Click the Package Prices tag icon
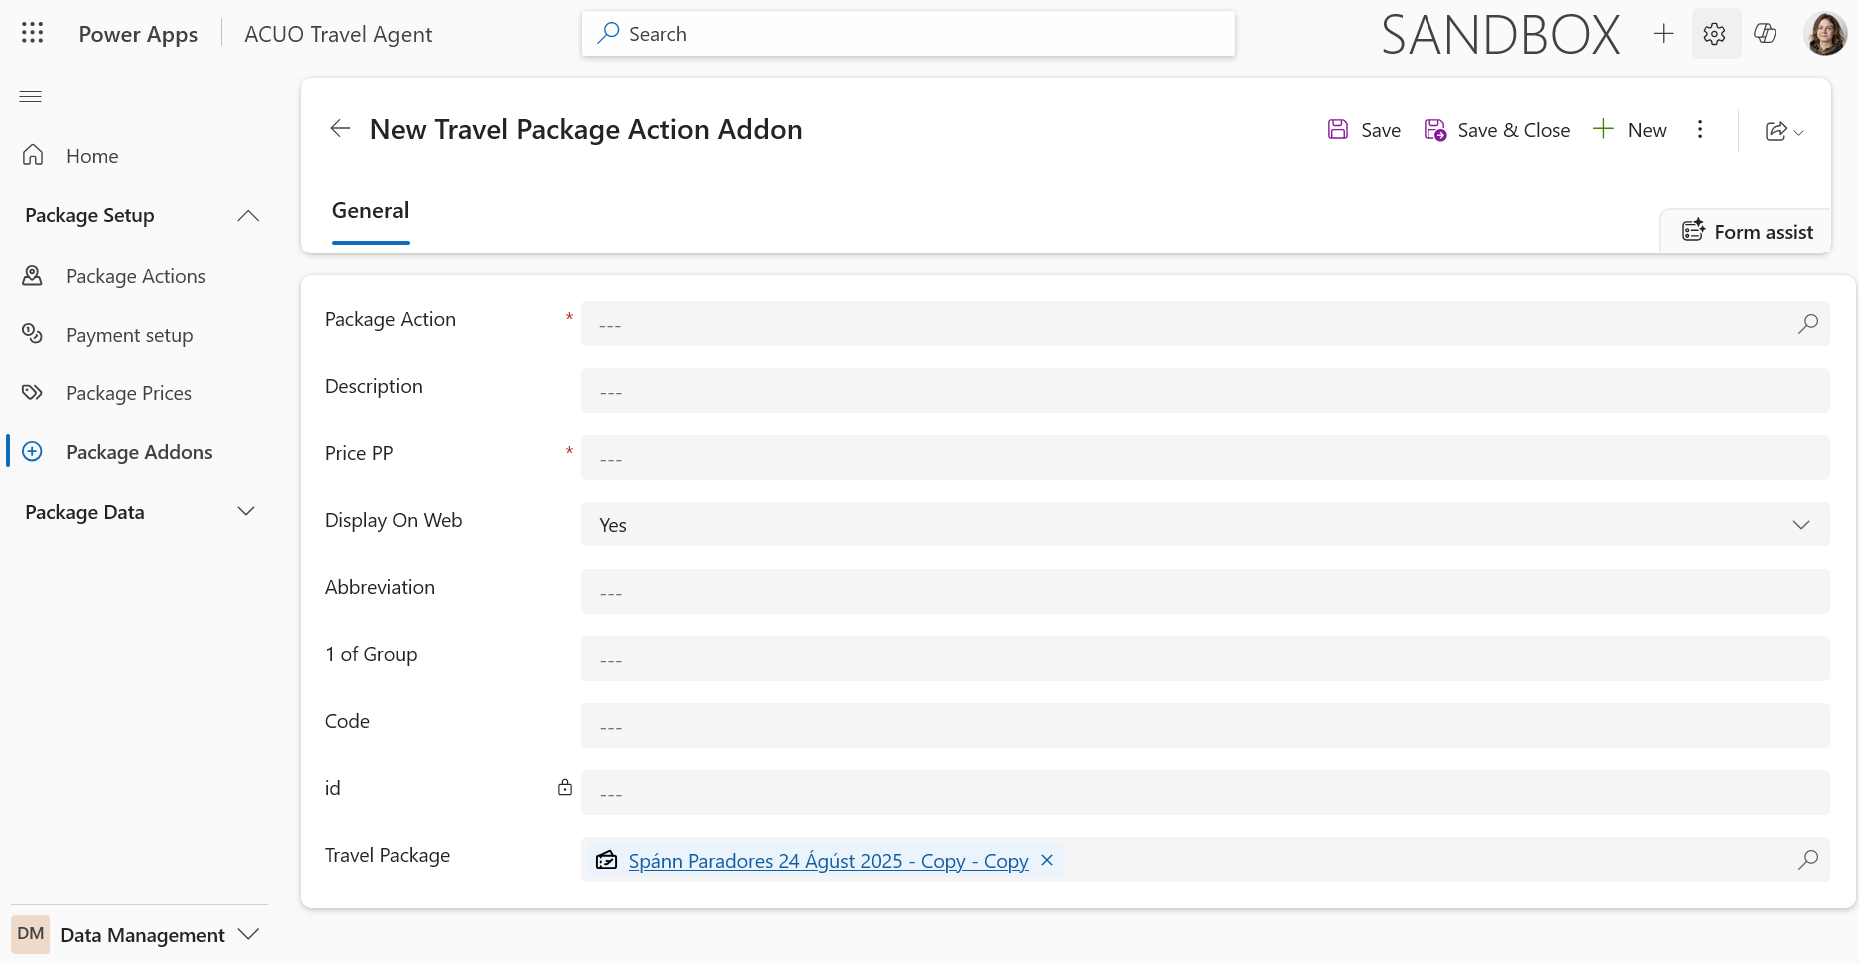Image resolution: width=1860 pixels, height=964 pixels. 33,392
